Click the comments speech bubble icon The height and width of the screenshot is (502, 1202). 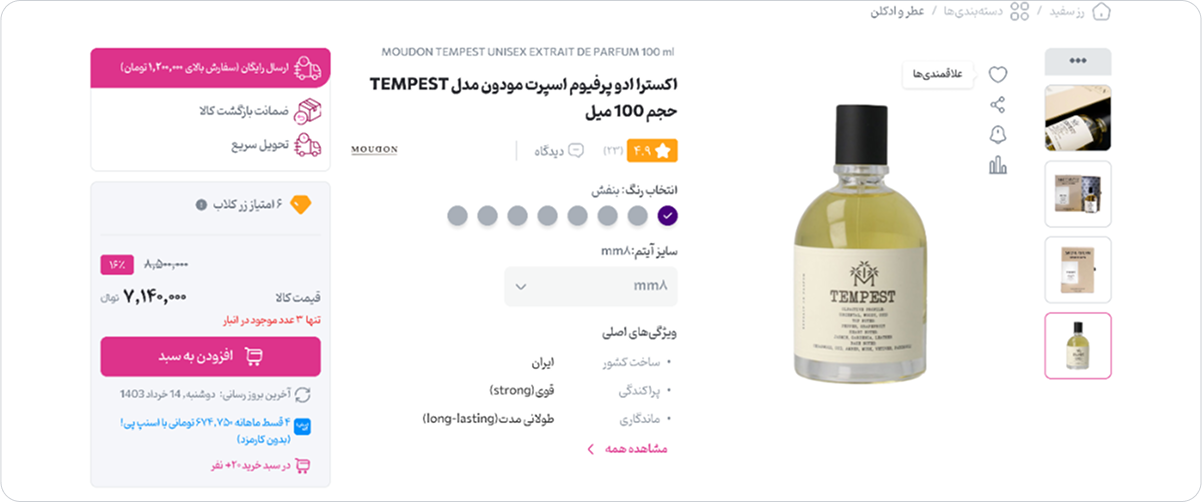575,151
